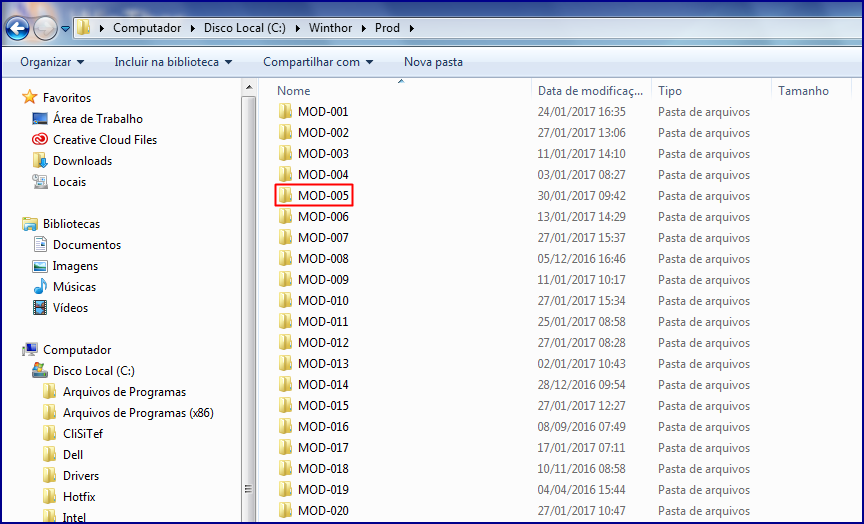This screenshot has height=524, width=864.
Task: Click the Creative Cloud Files icon
Action: [x=40, y=139]
